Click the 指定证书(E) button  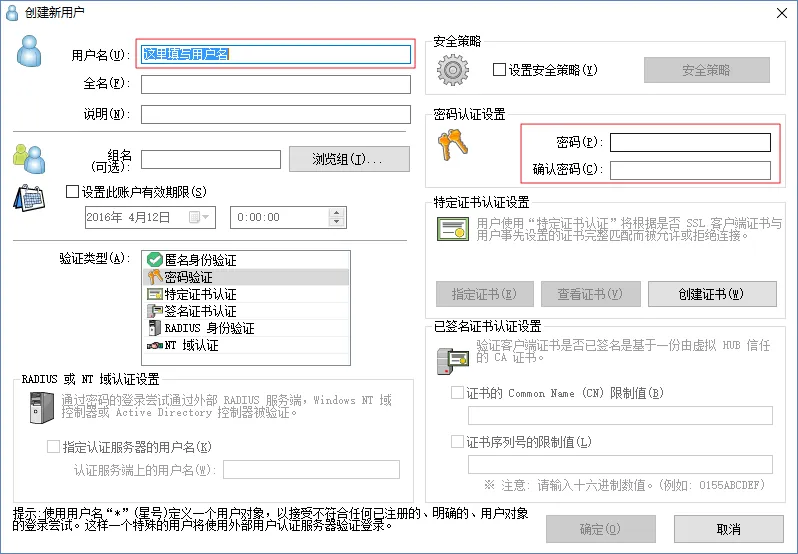pos(484,294)
